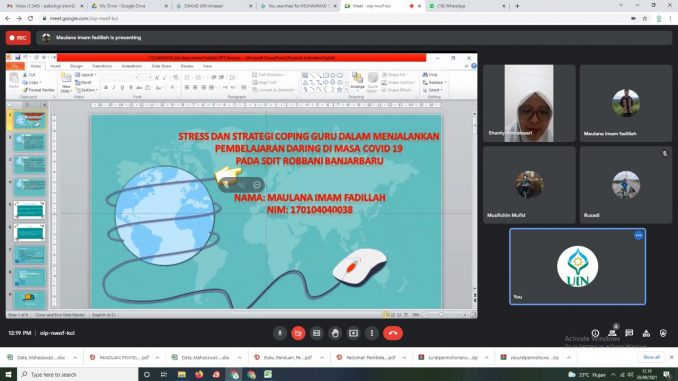Click the Windows Start button
The image size is (678, 381).
(x=8, y=375)
